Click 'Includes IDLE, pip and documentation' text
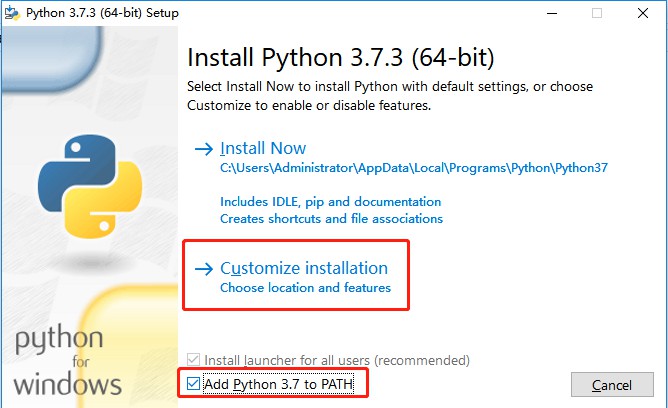 point(331,202)
